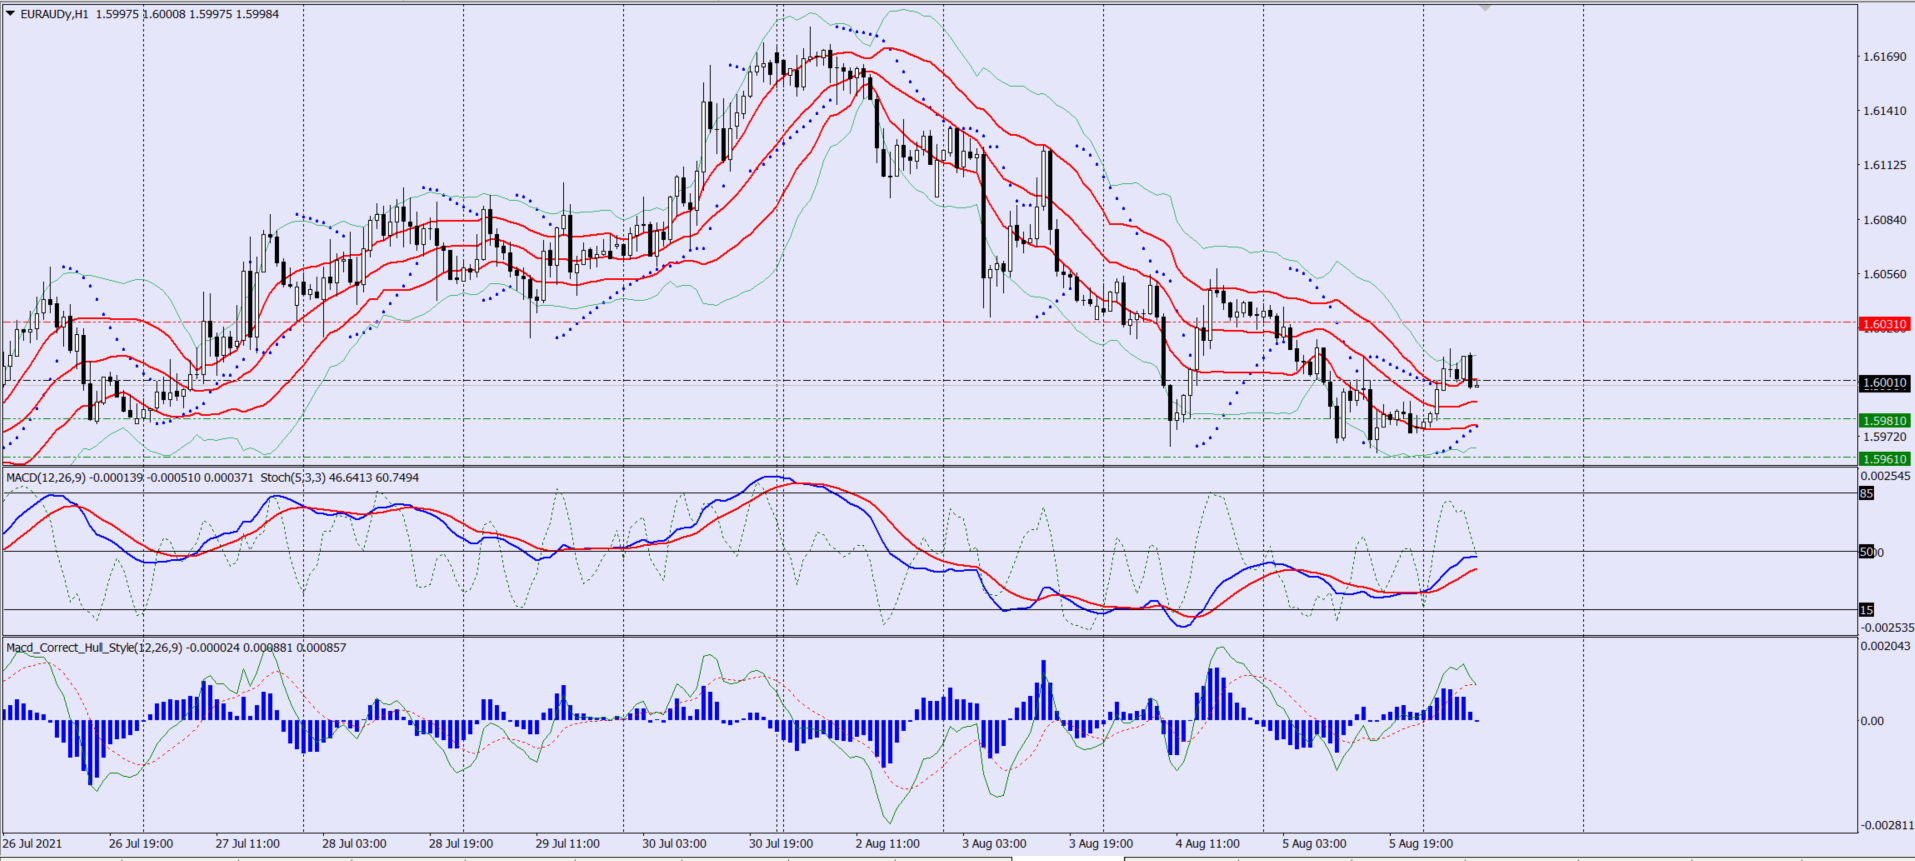This screenshot has height=861, width=1915.
Task: Click the 0.002043 value on Hull MACD scale
Action: (1886, 646)
